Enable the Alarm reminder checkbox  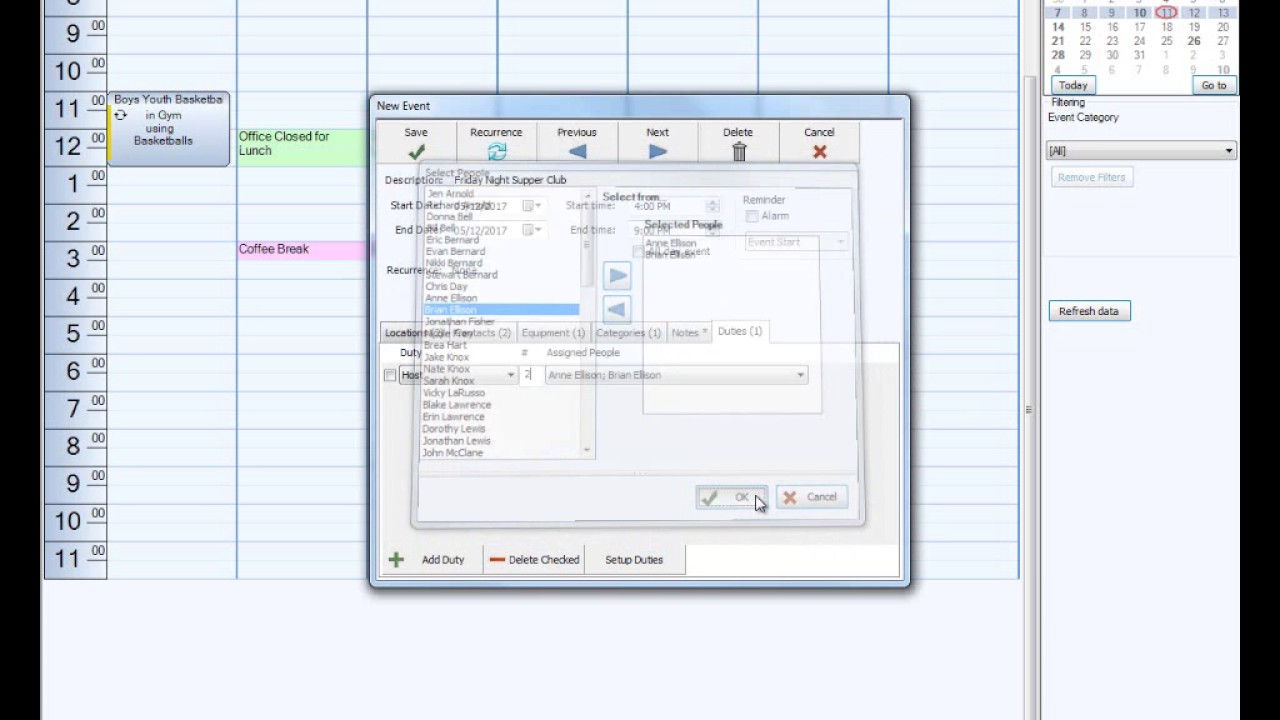[752, 216]
